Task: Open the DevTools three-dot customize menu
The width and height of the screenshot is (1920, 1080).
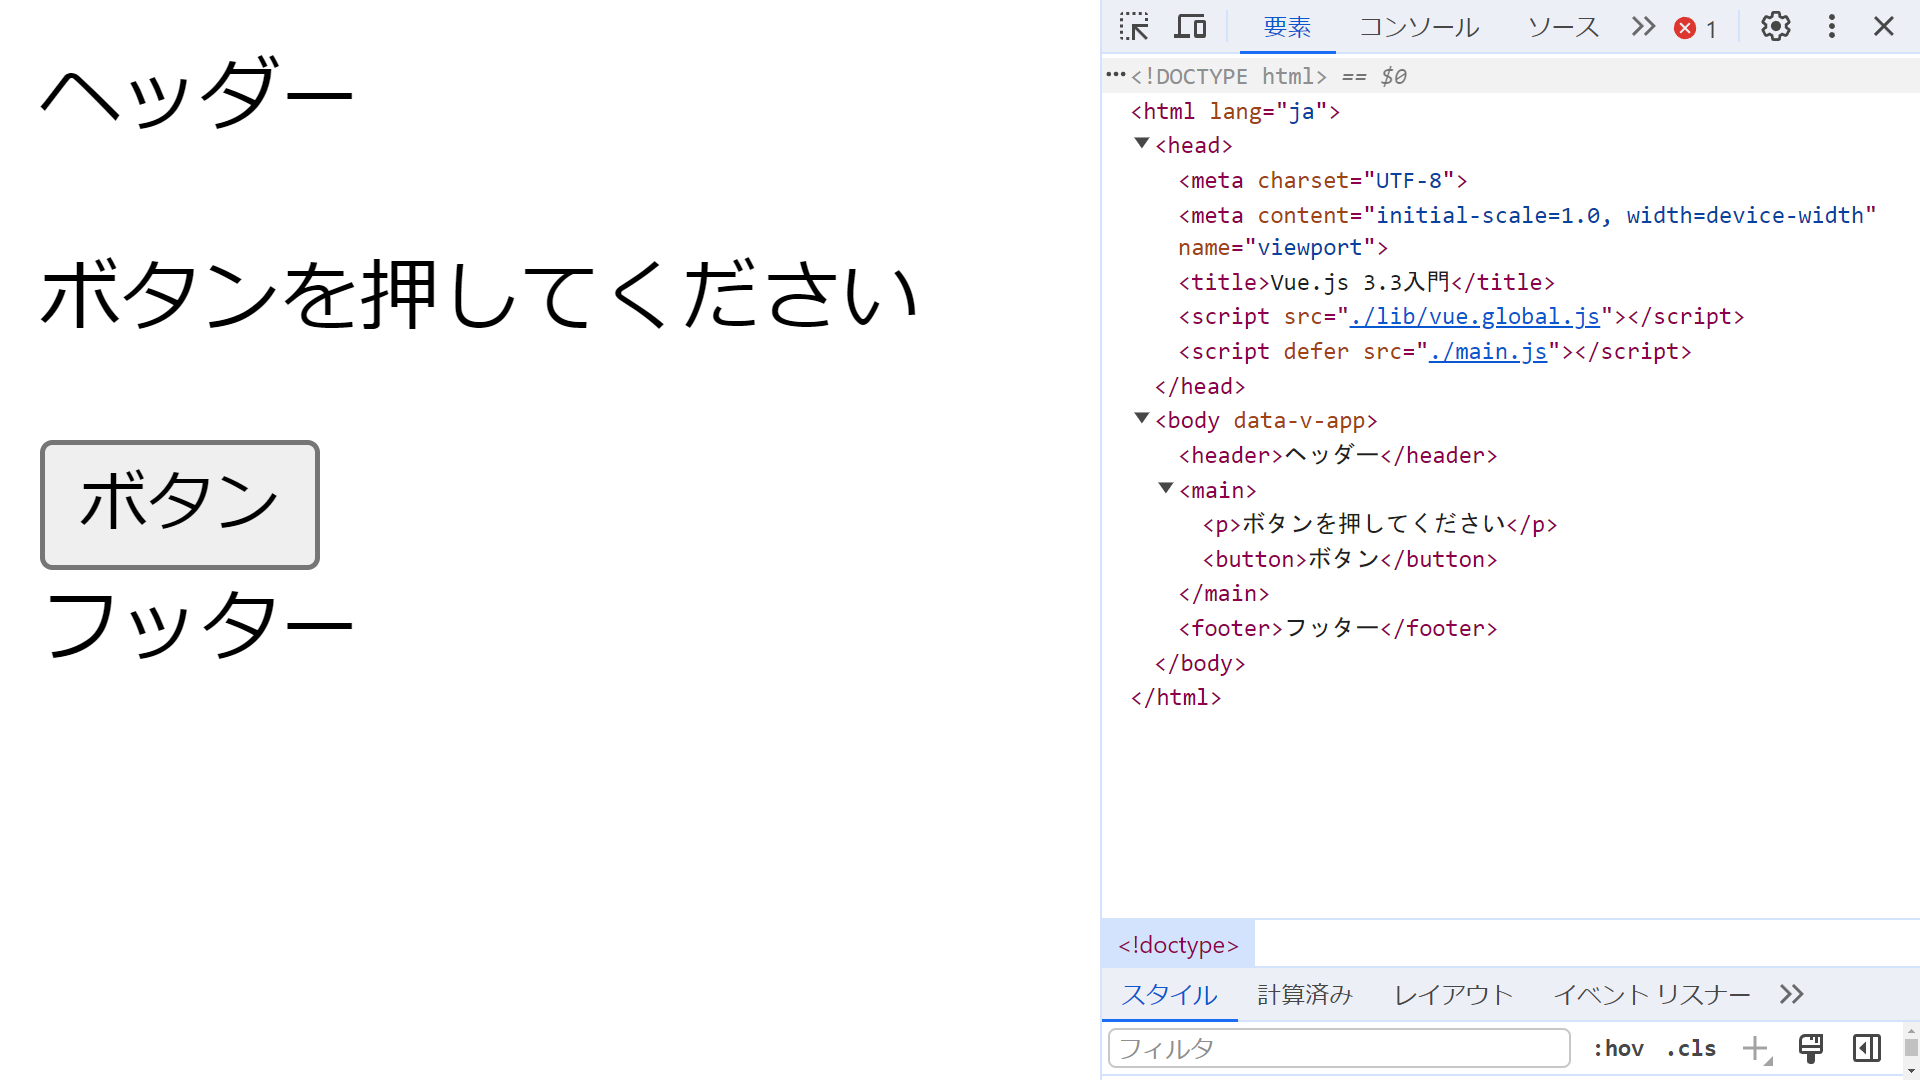Action: (1831, 27)
